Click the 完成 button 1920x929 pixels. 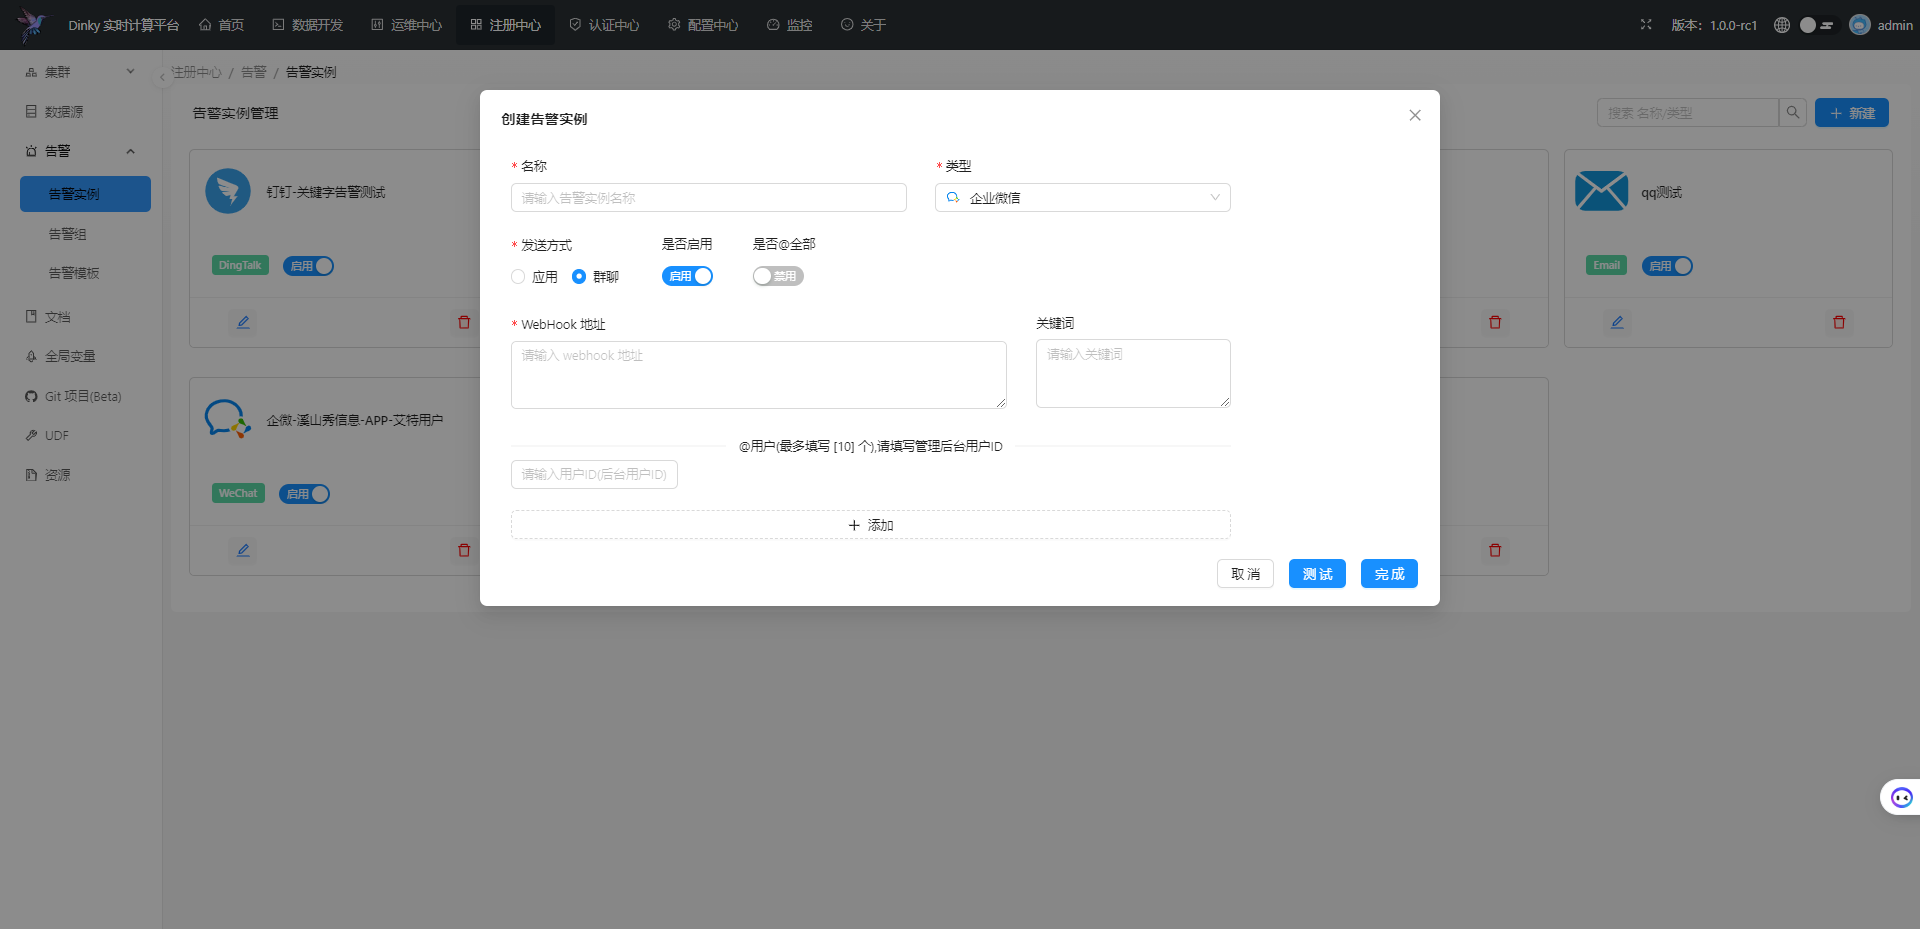point(1389,574)
